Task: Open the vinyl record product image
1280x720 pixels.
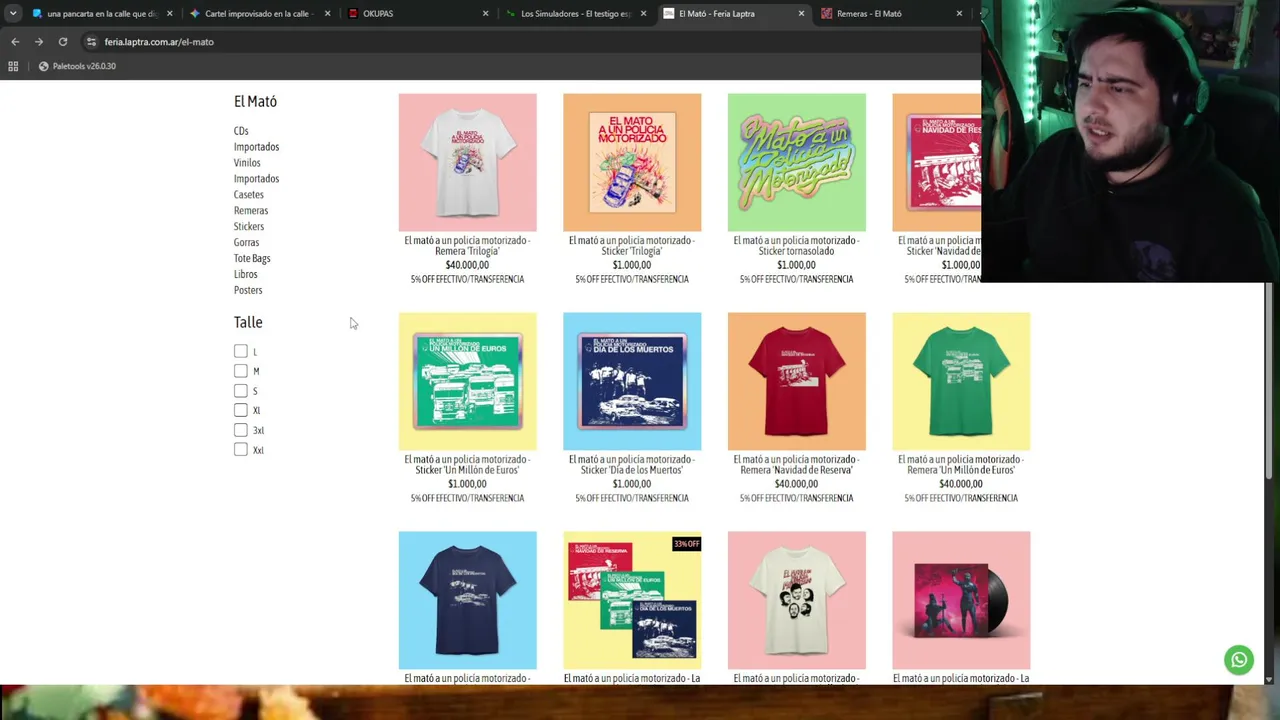Action: [x=961, y=600]
